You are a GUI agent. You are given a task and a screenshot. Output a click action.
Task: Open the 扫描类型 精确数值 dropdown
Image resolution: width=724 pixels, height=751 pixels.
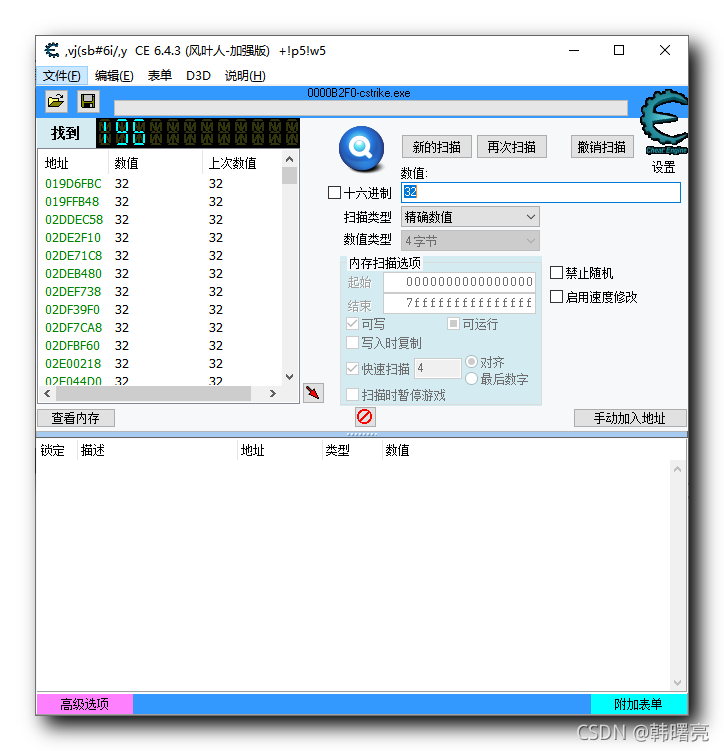pyautogui.click(x=470, y=217)
